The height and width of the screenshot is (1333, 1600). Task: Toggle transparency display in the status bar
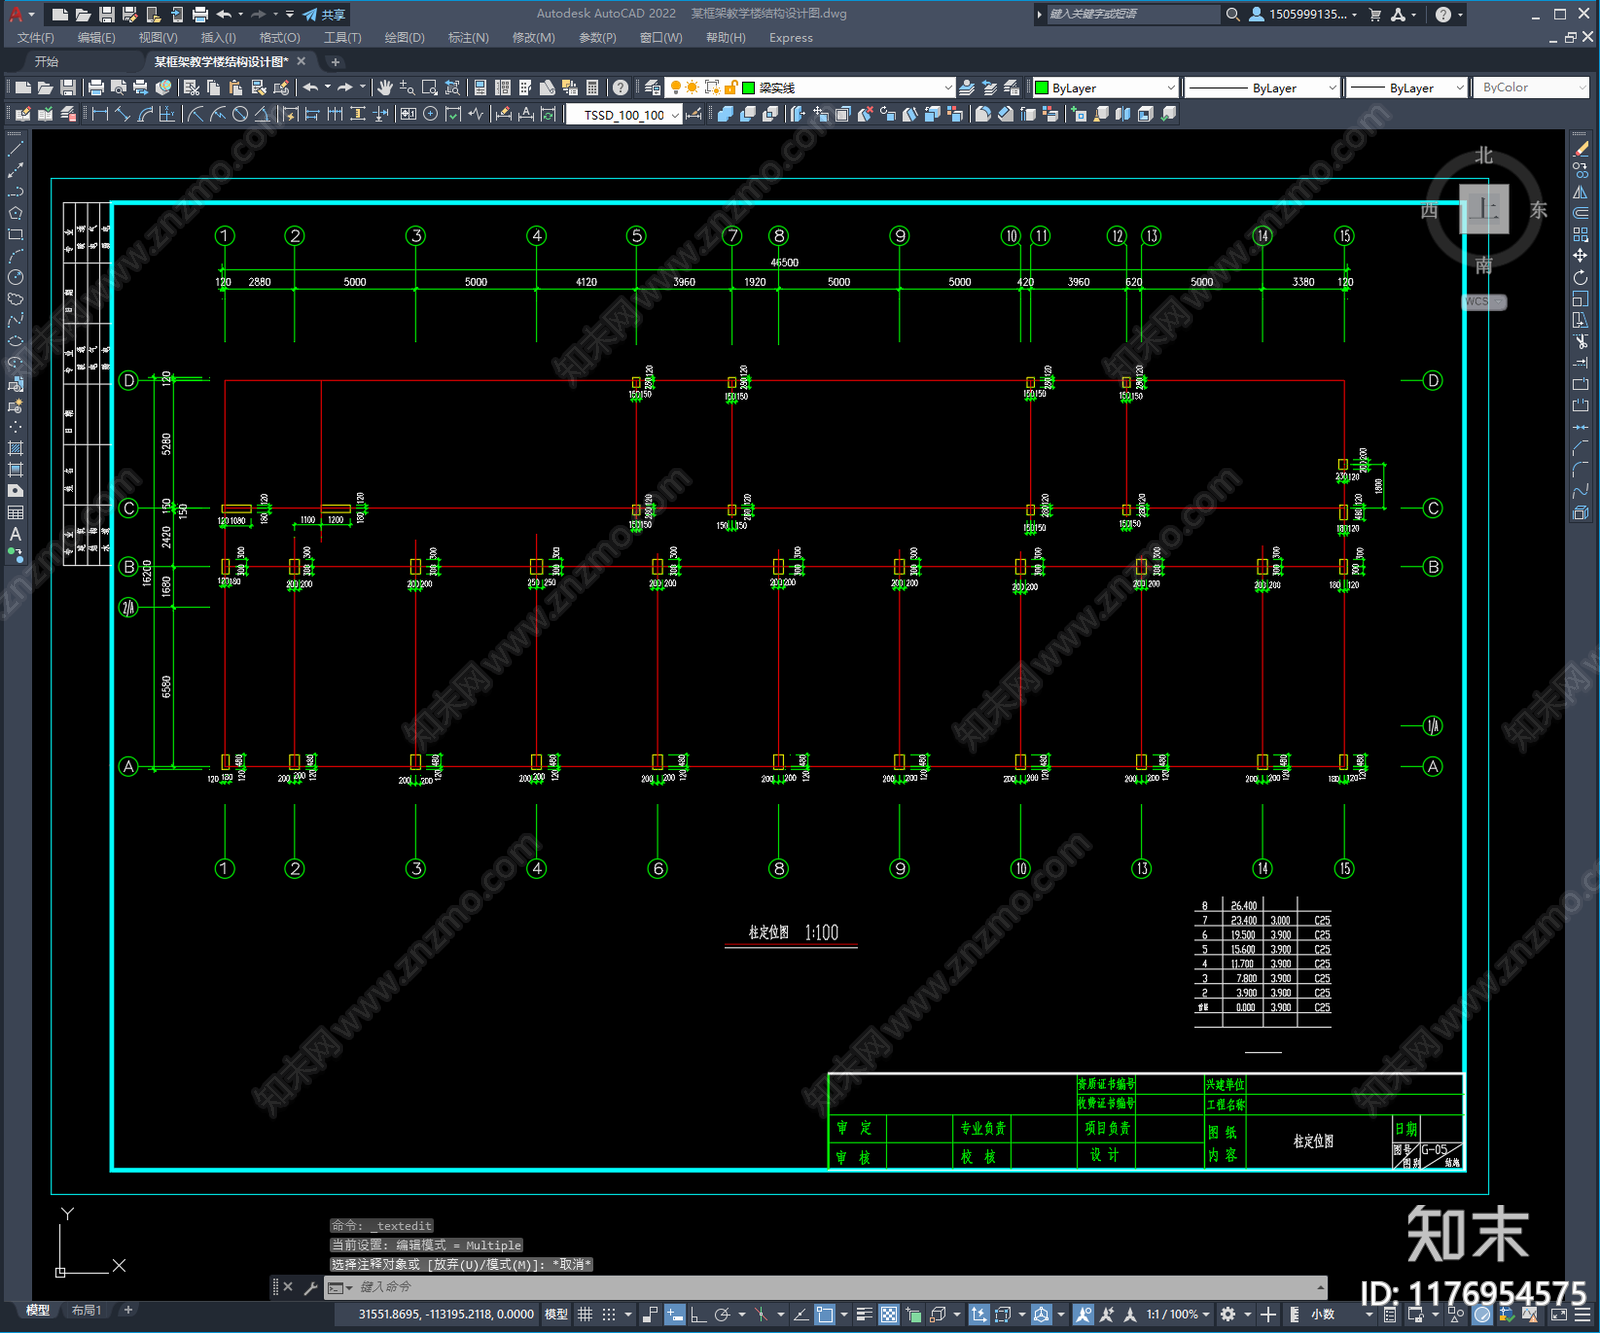[888, 1314]
